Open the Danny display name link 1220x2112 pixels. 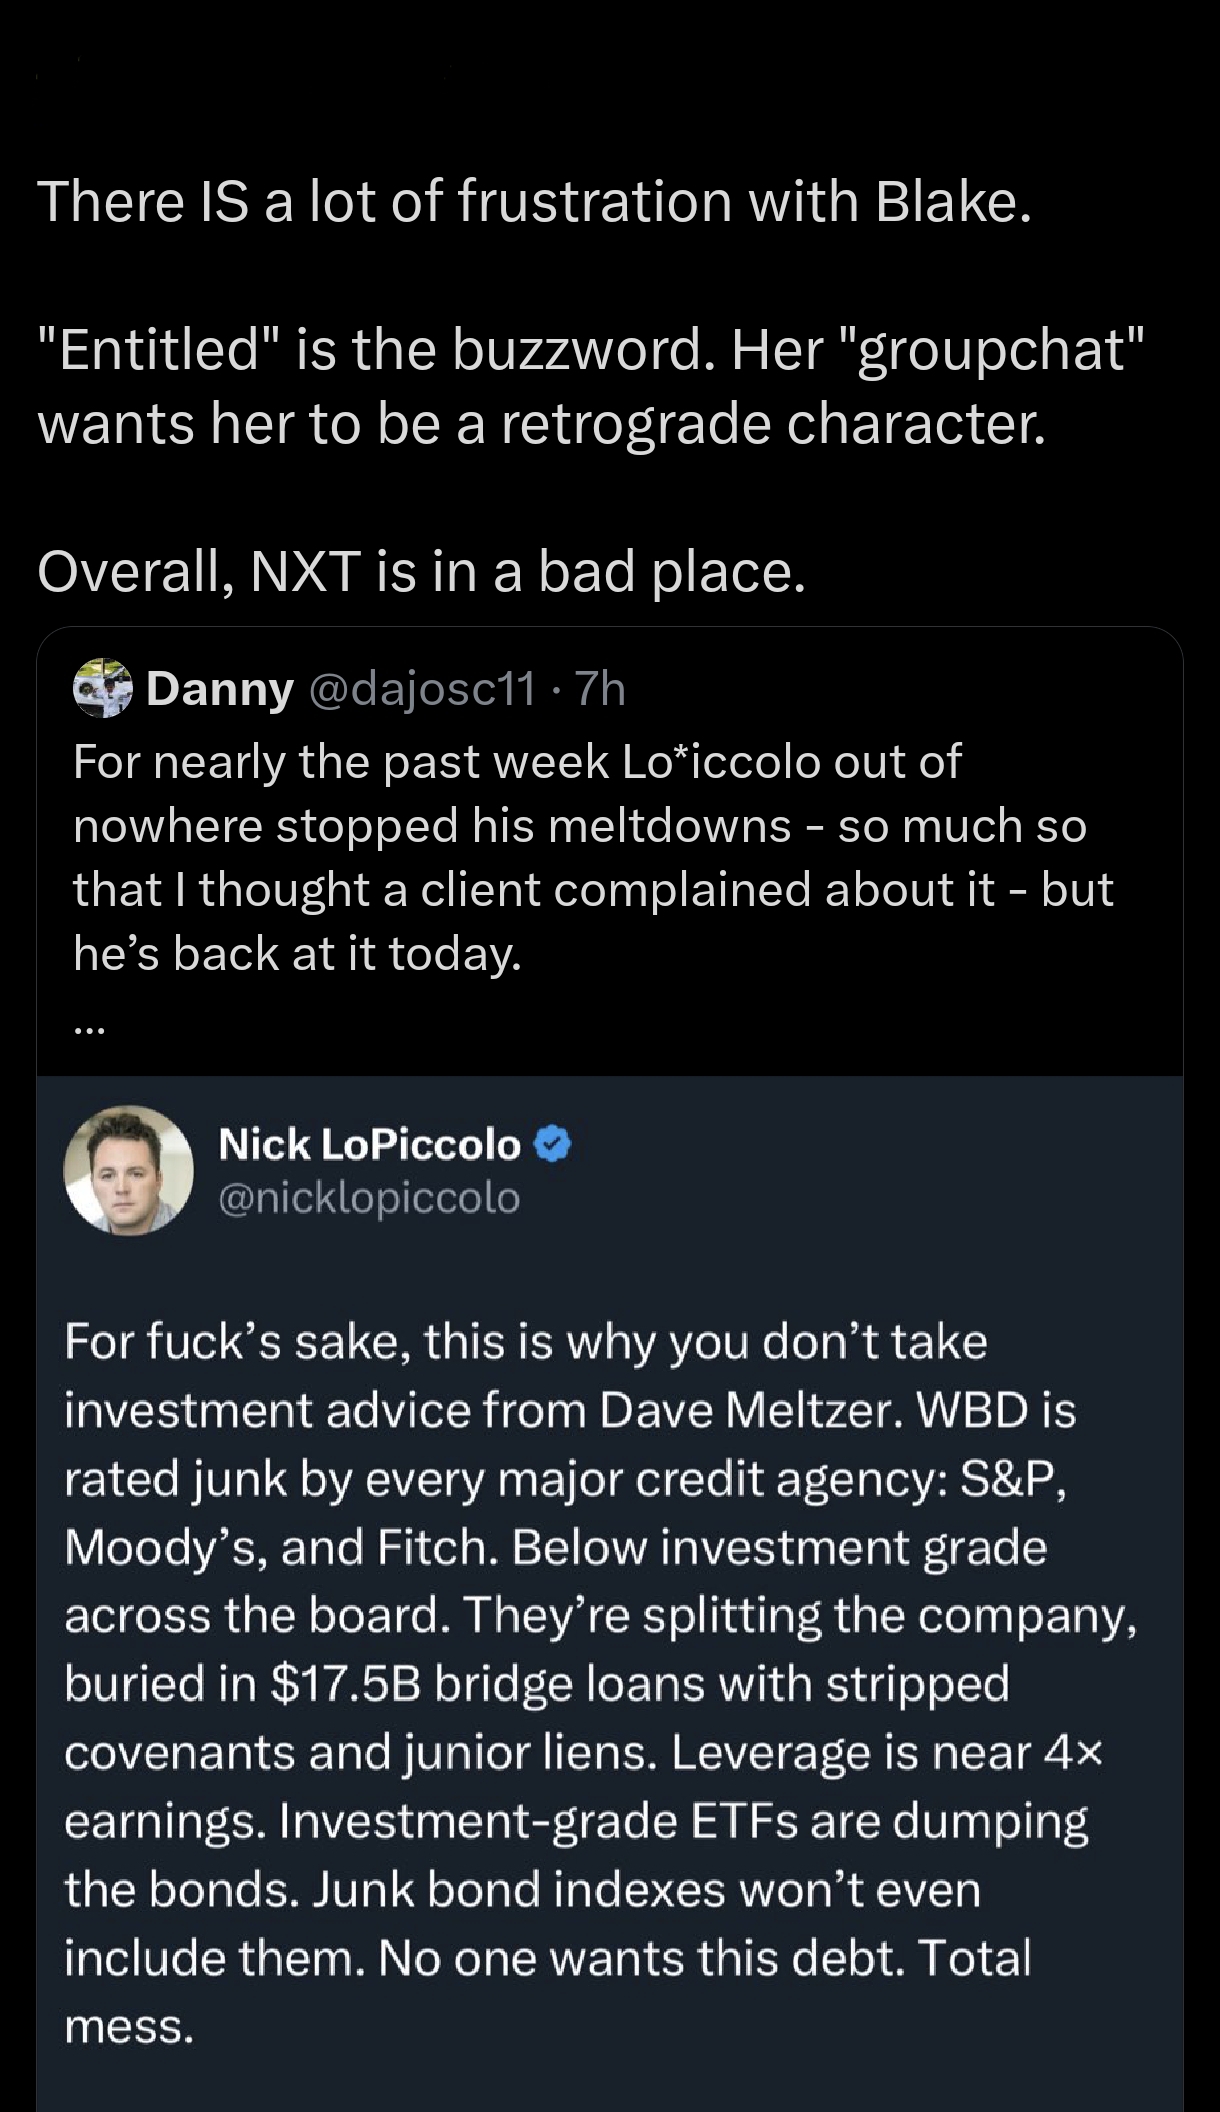pyautogui.click(x=220, y=689)
